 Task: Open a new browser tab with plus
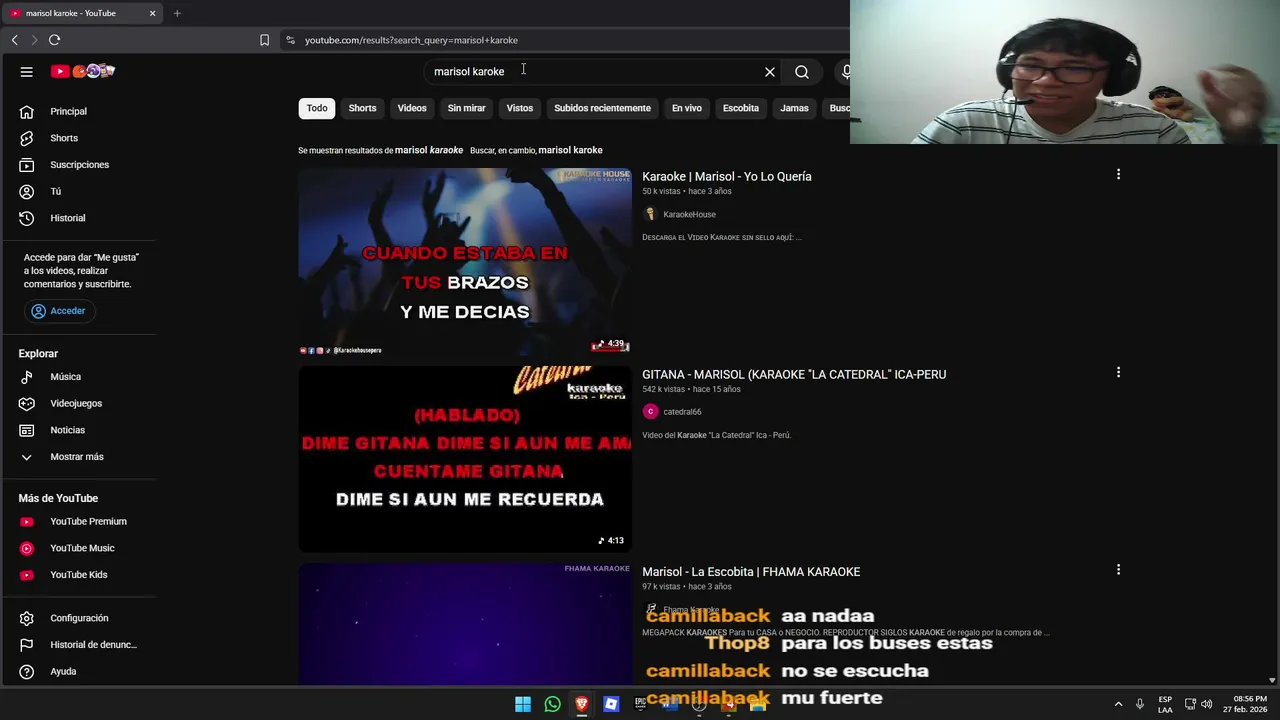(177, 13)
